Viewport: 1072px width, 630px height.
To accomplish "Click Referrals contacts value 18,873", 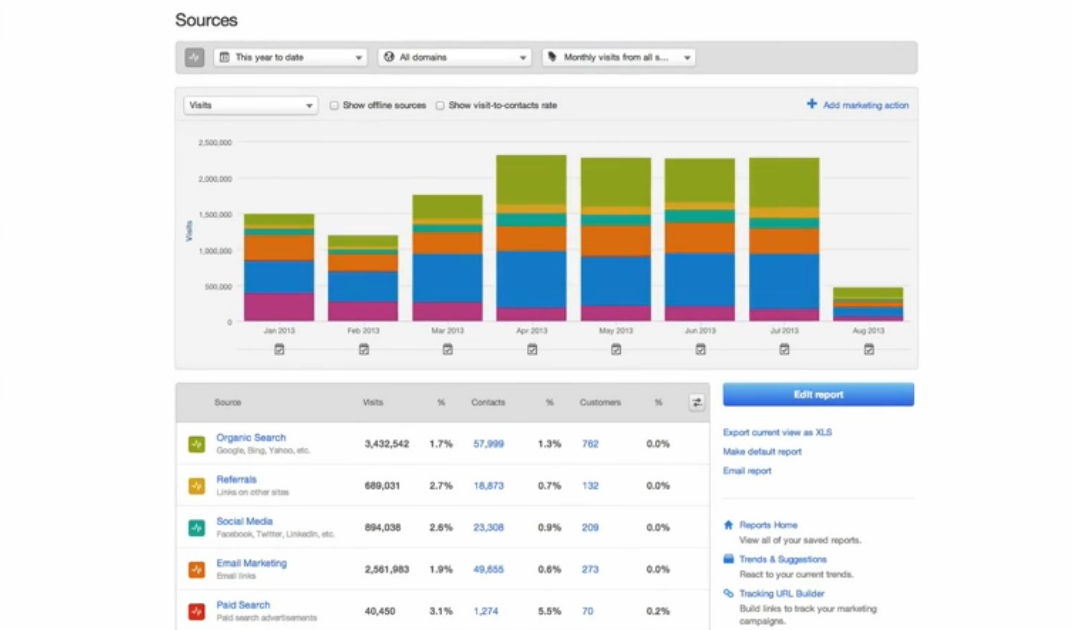I will (x=488, y=486).
